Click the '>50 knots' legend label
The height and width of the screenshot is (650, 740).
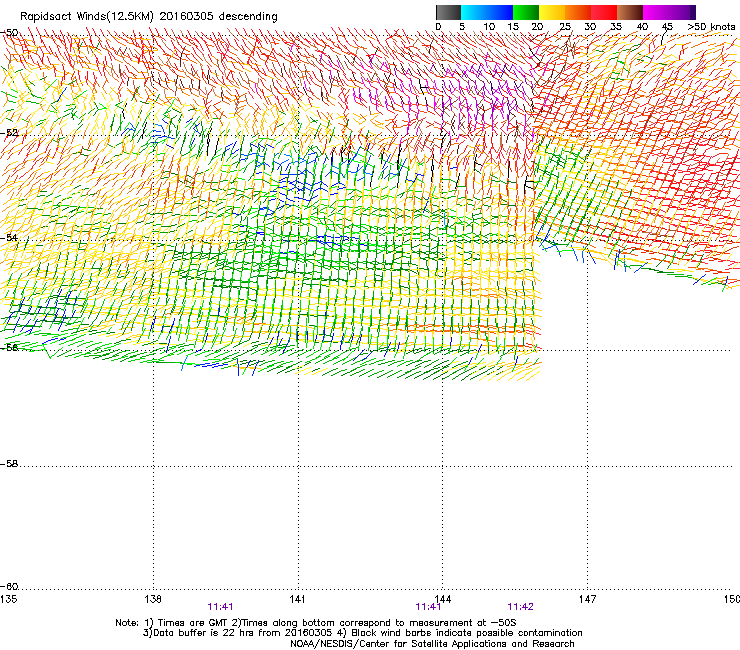(x=711, y=27)
